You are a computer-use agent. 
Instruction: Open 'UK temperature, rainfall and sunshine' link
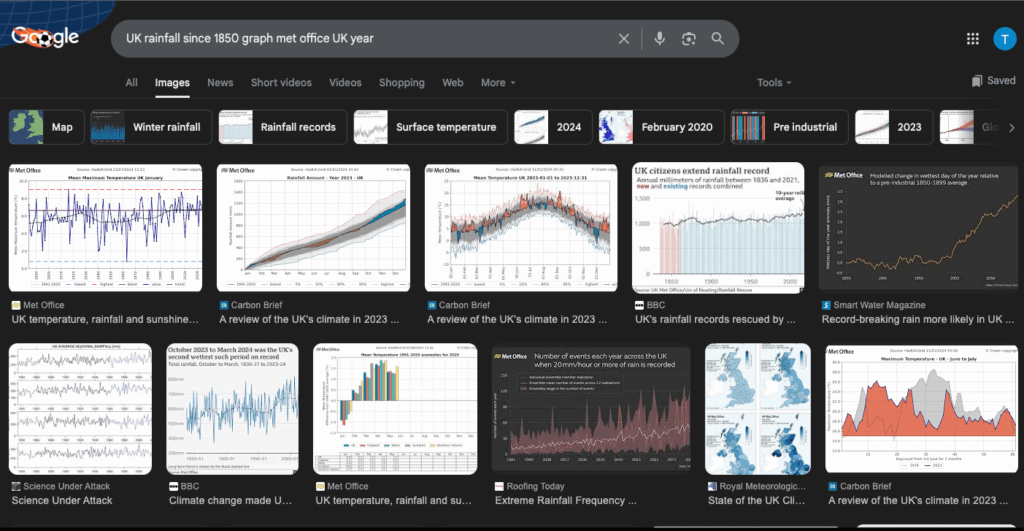tap(105, 319)
